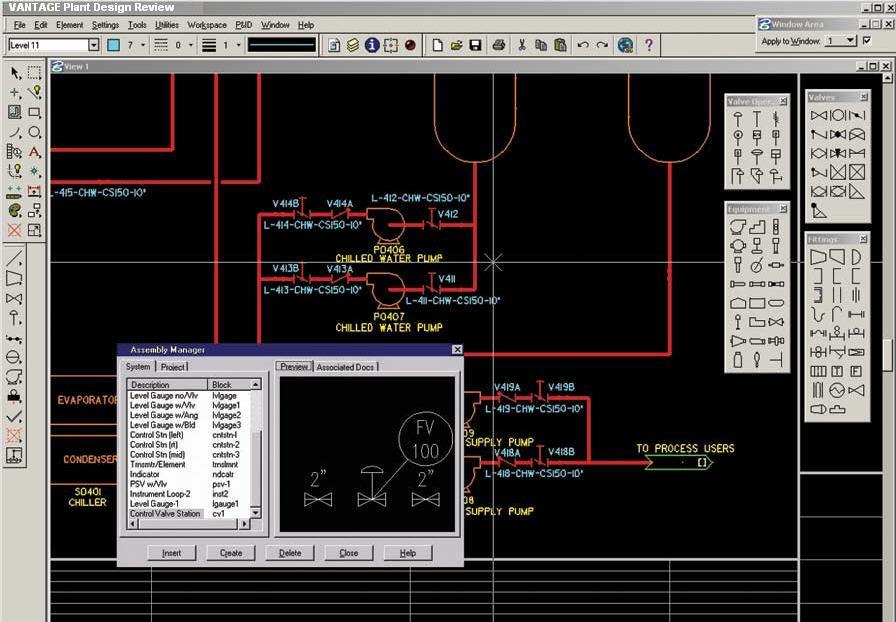Open the Level 11 dropdown

coord(94,45)
